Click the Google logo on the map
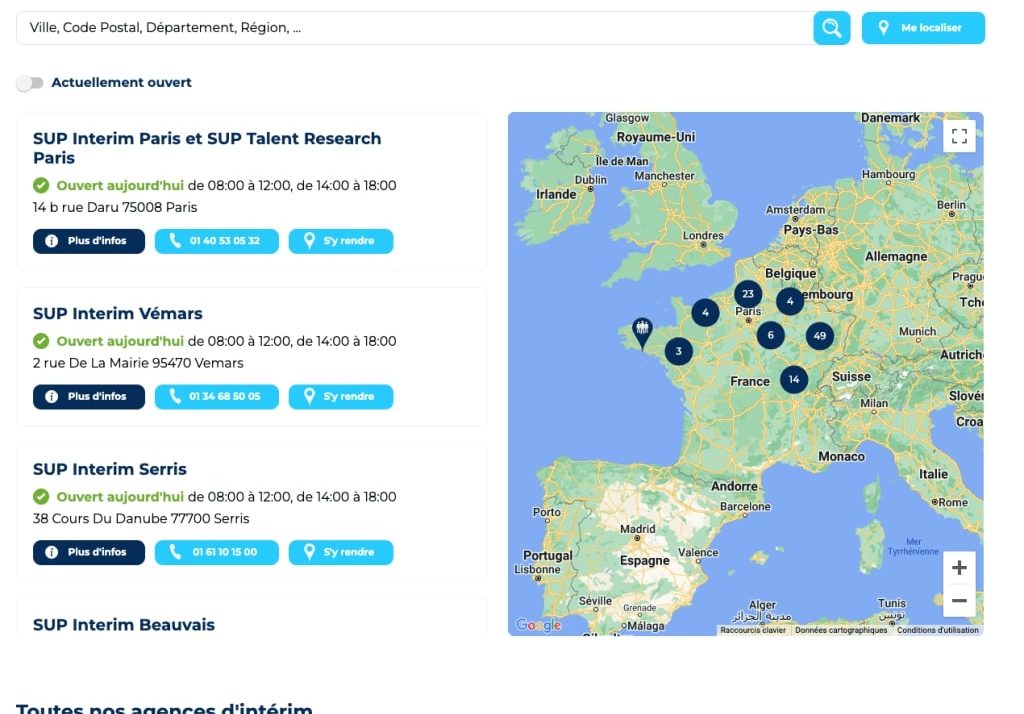This screenshot has width=1024, height=714. (x=538, y=625)
